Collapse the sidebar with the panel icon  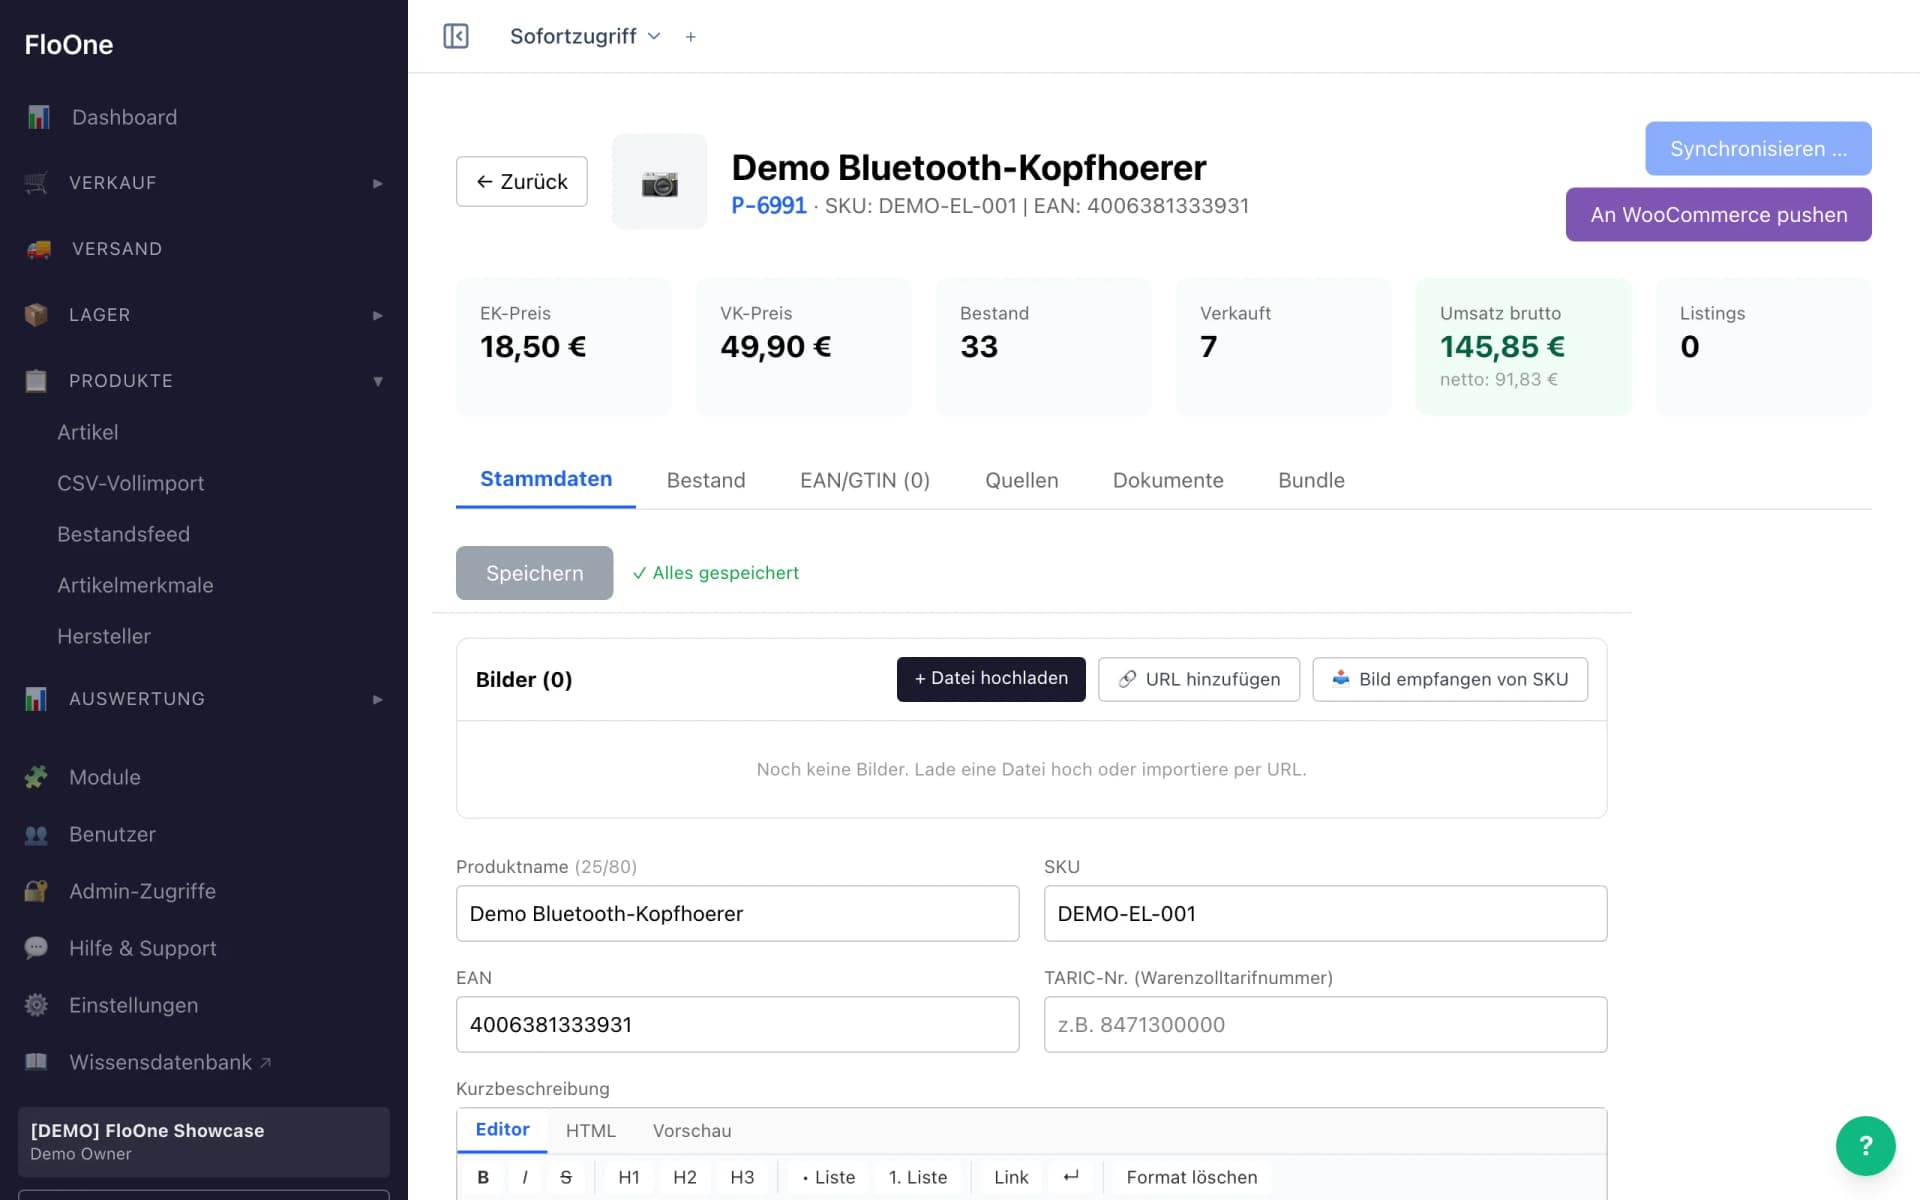(456, 36)
